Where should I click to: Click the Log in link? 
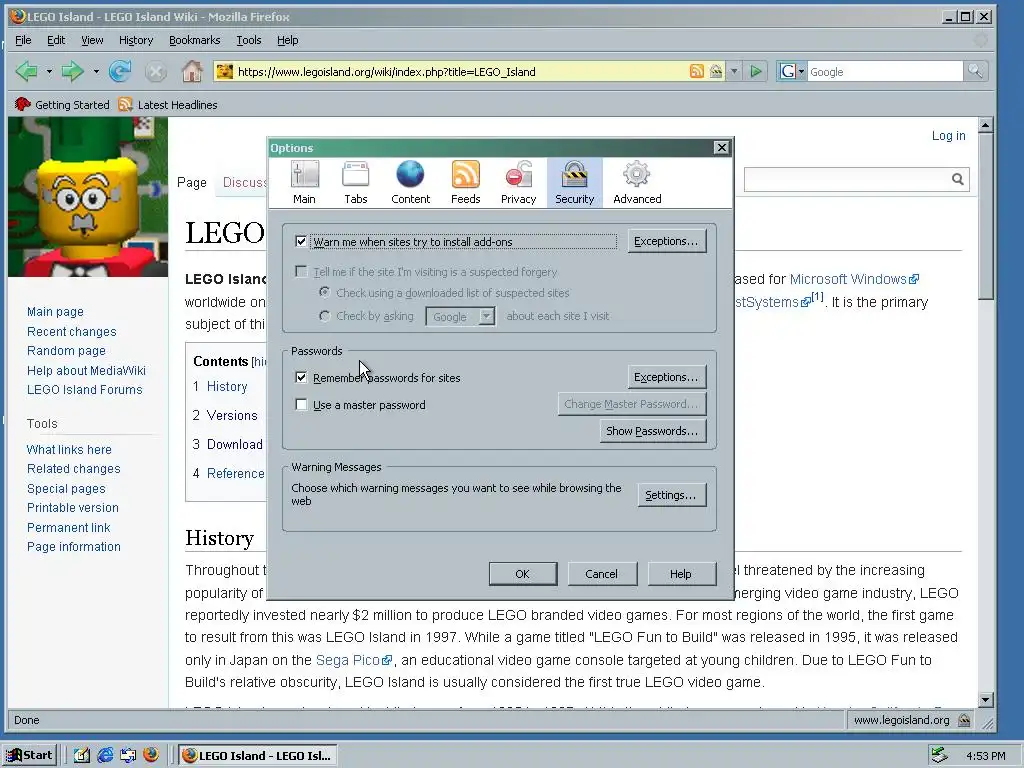[x=948, y=135]
